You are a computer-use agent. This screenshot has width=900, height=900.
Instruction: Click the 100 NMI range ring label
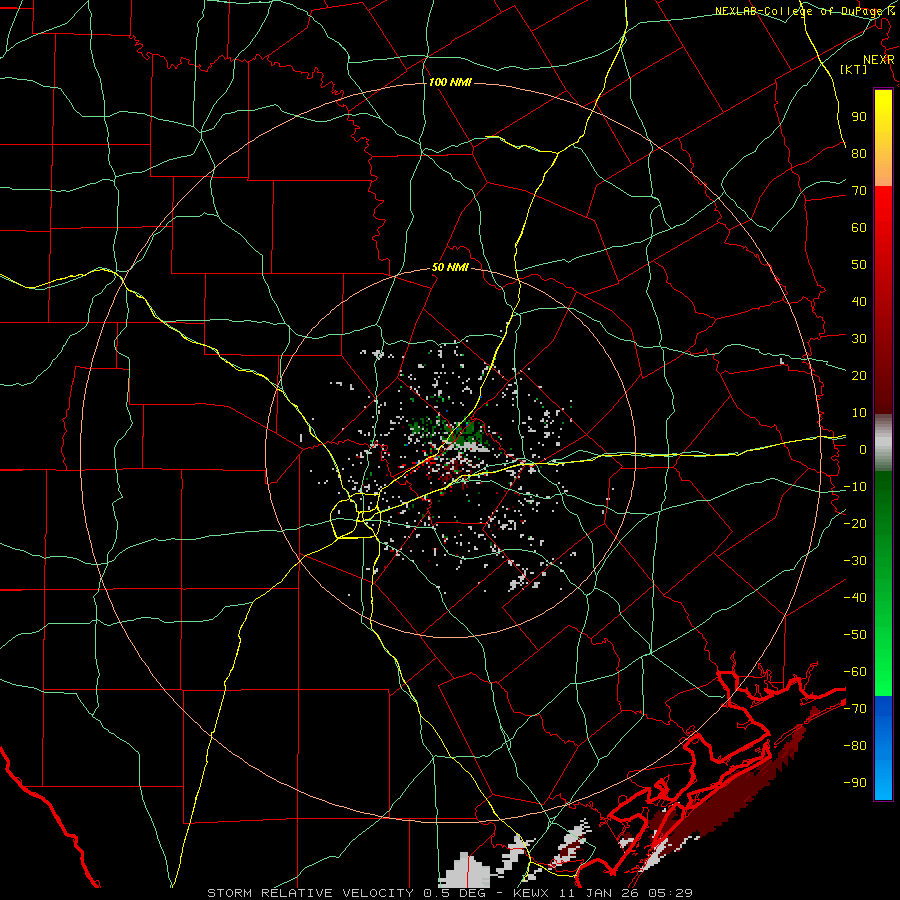coord(450,83)
